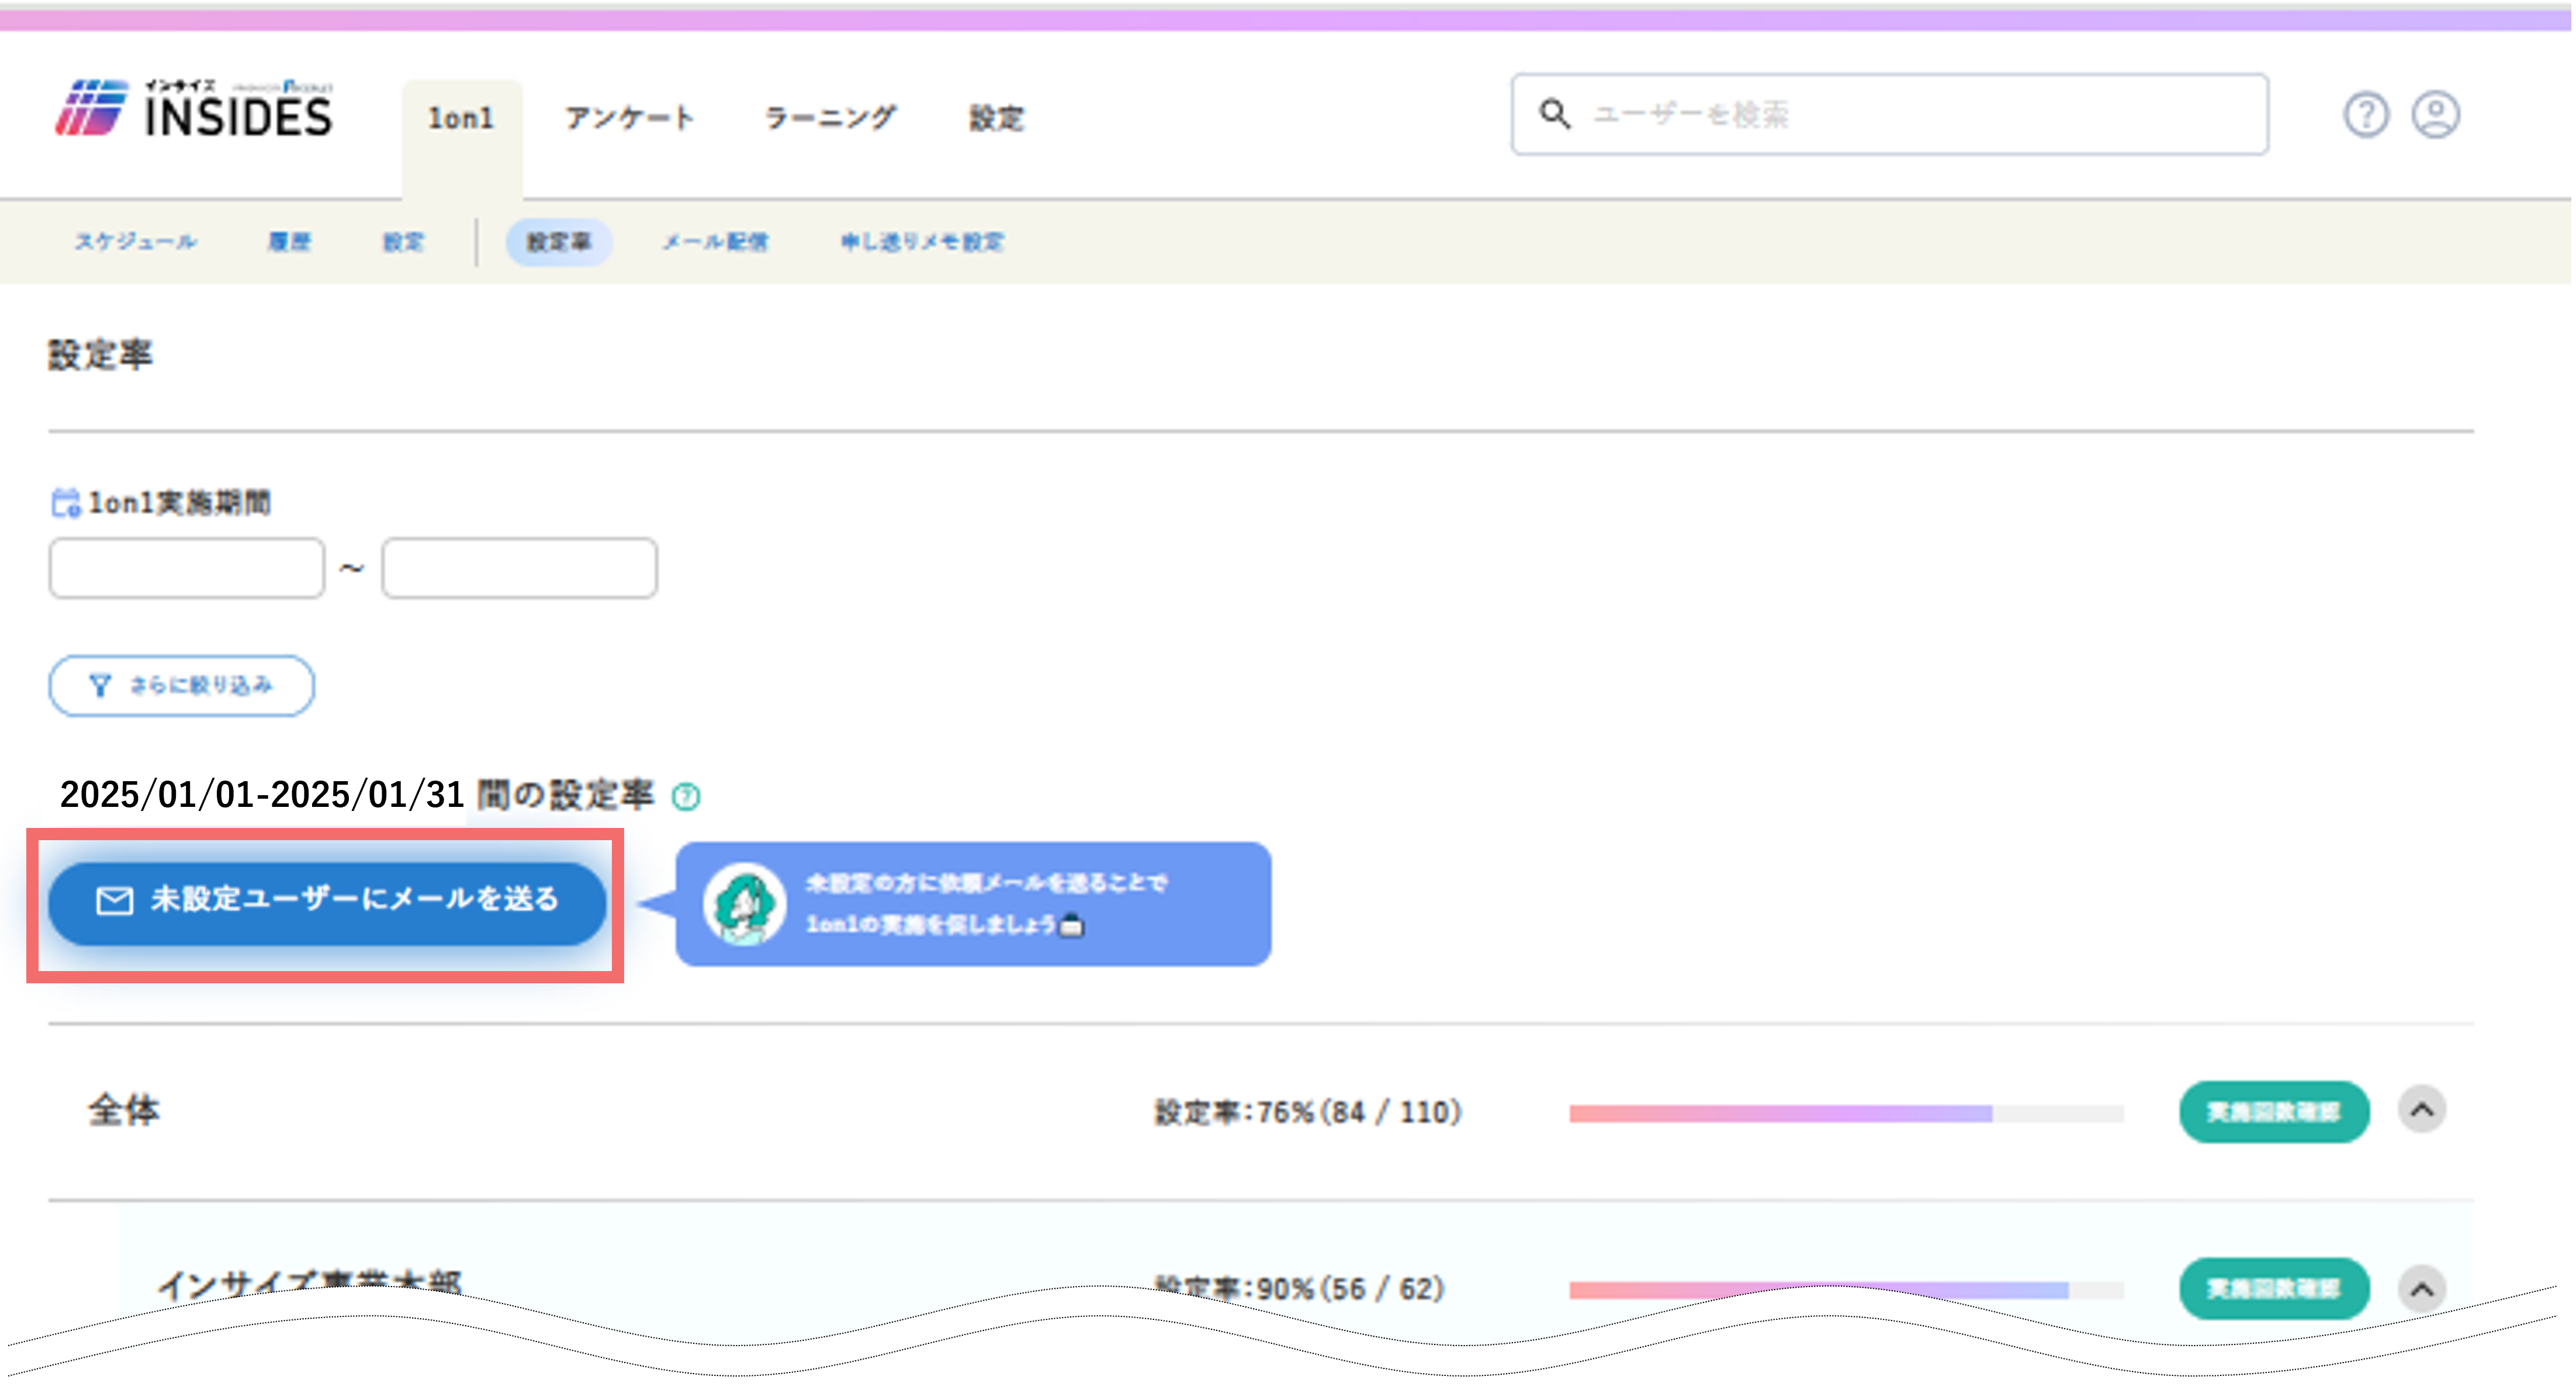Open 設定 in the main header navigation

coord(996,118)
